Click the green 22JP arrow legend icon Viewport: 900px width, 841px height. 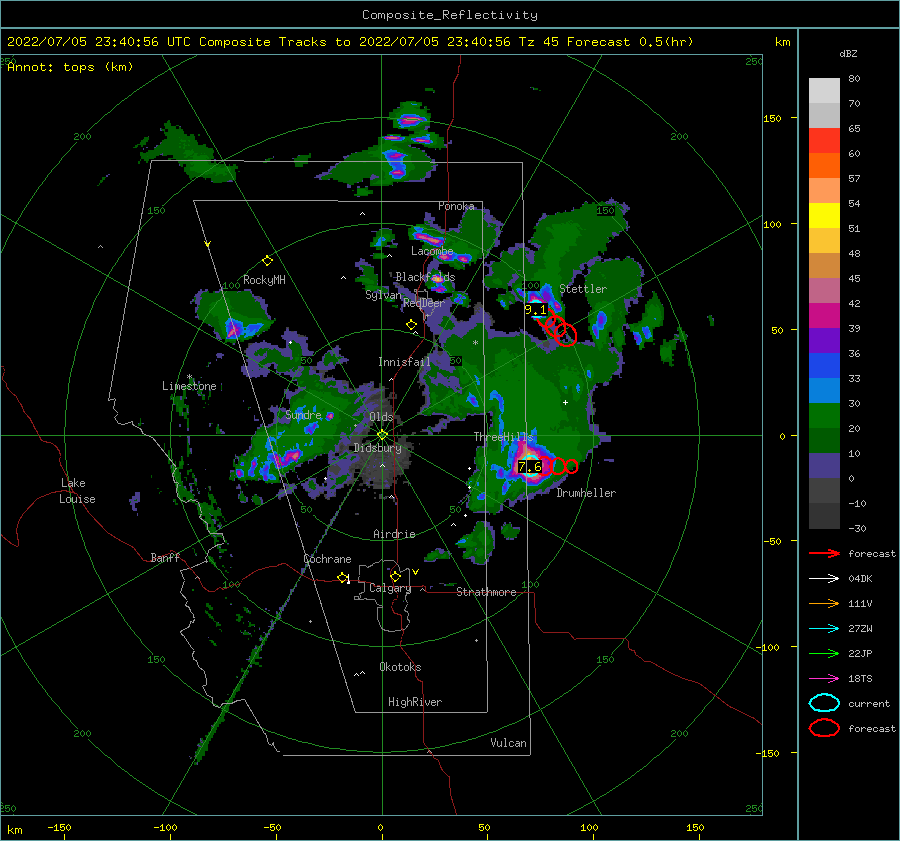point(824,653)
